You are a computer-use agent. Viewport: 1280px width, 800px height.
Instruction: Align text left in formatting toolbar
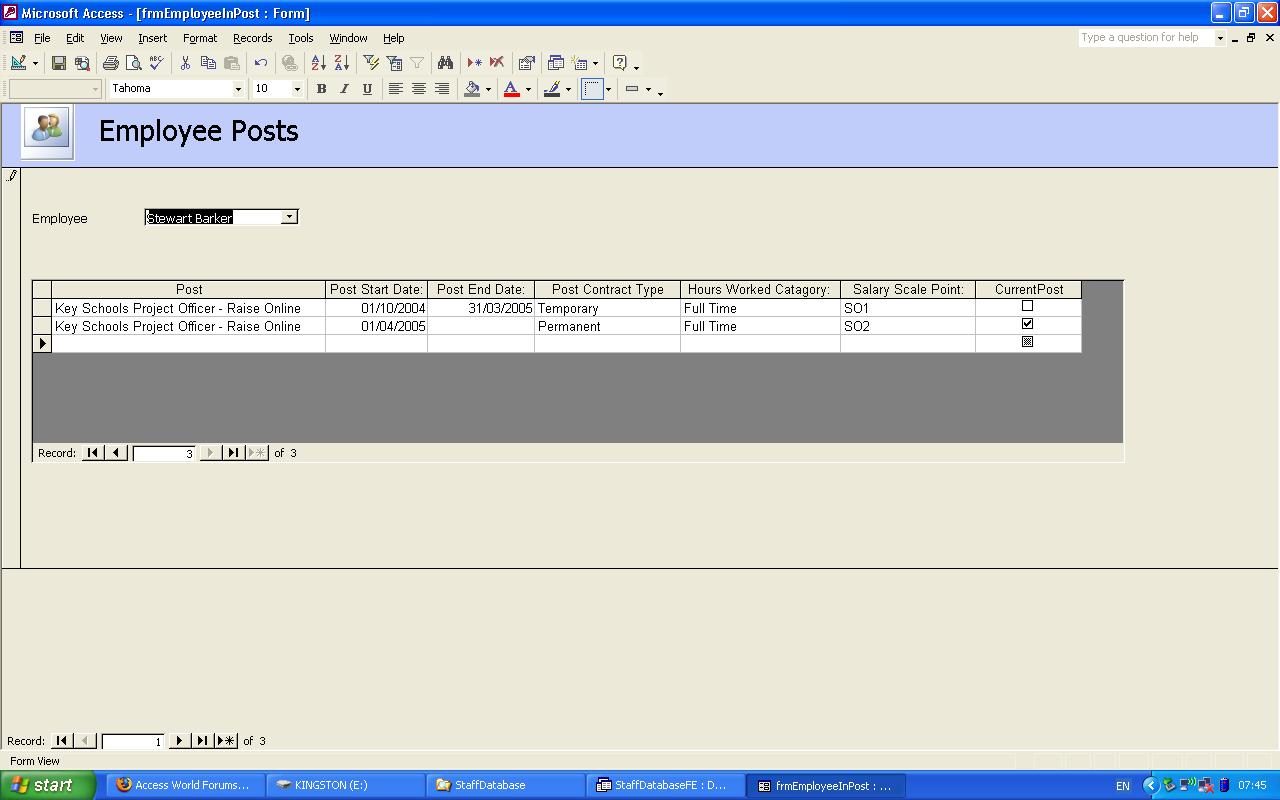(x=396, y=89)
